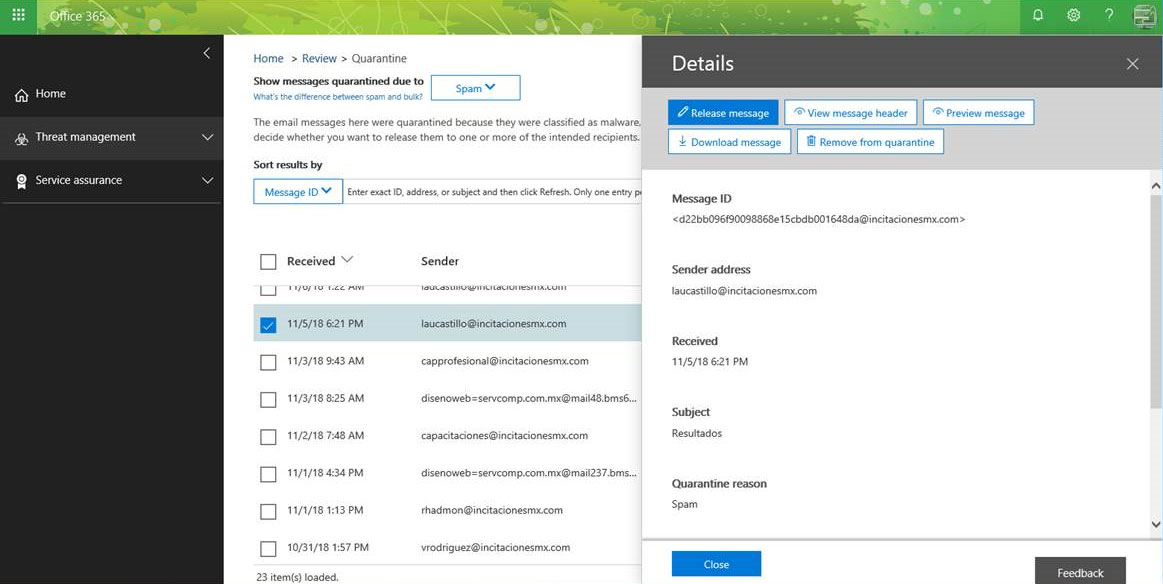Close the Details panel with X
This screenshot has width=1163, height=584.
[1132, 64]
